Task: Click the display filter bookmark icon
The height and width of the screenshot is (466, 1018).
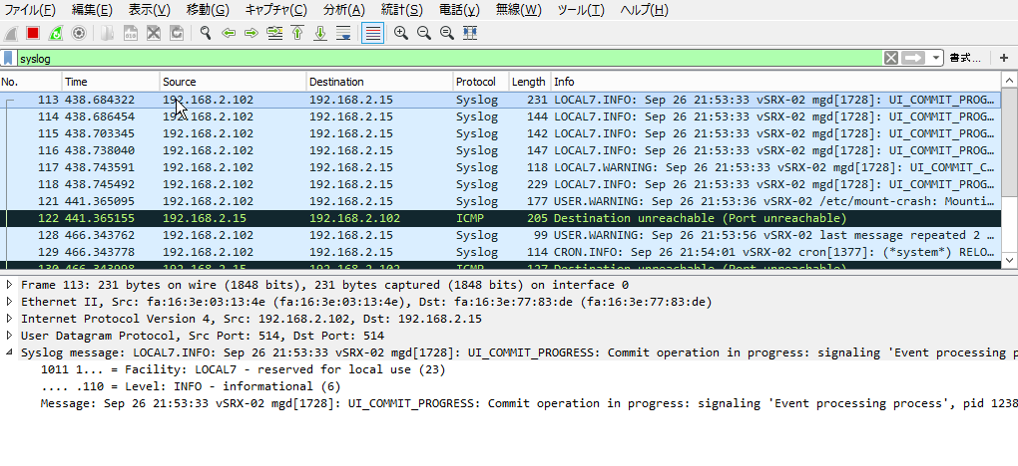Action: coord(9,58)
